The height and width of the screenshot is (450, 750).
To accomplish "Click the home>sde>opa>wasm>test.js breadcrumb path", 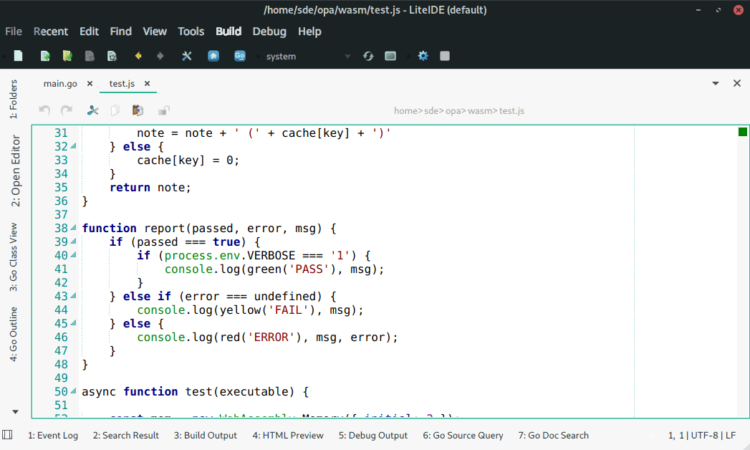I will coord(459,111).
